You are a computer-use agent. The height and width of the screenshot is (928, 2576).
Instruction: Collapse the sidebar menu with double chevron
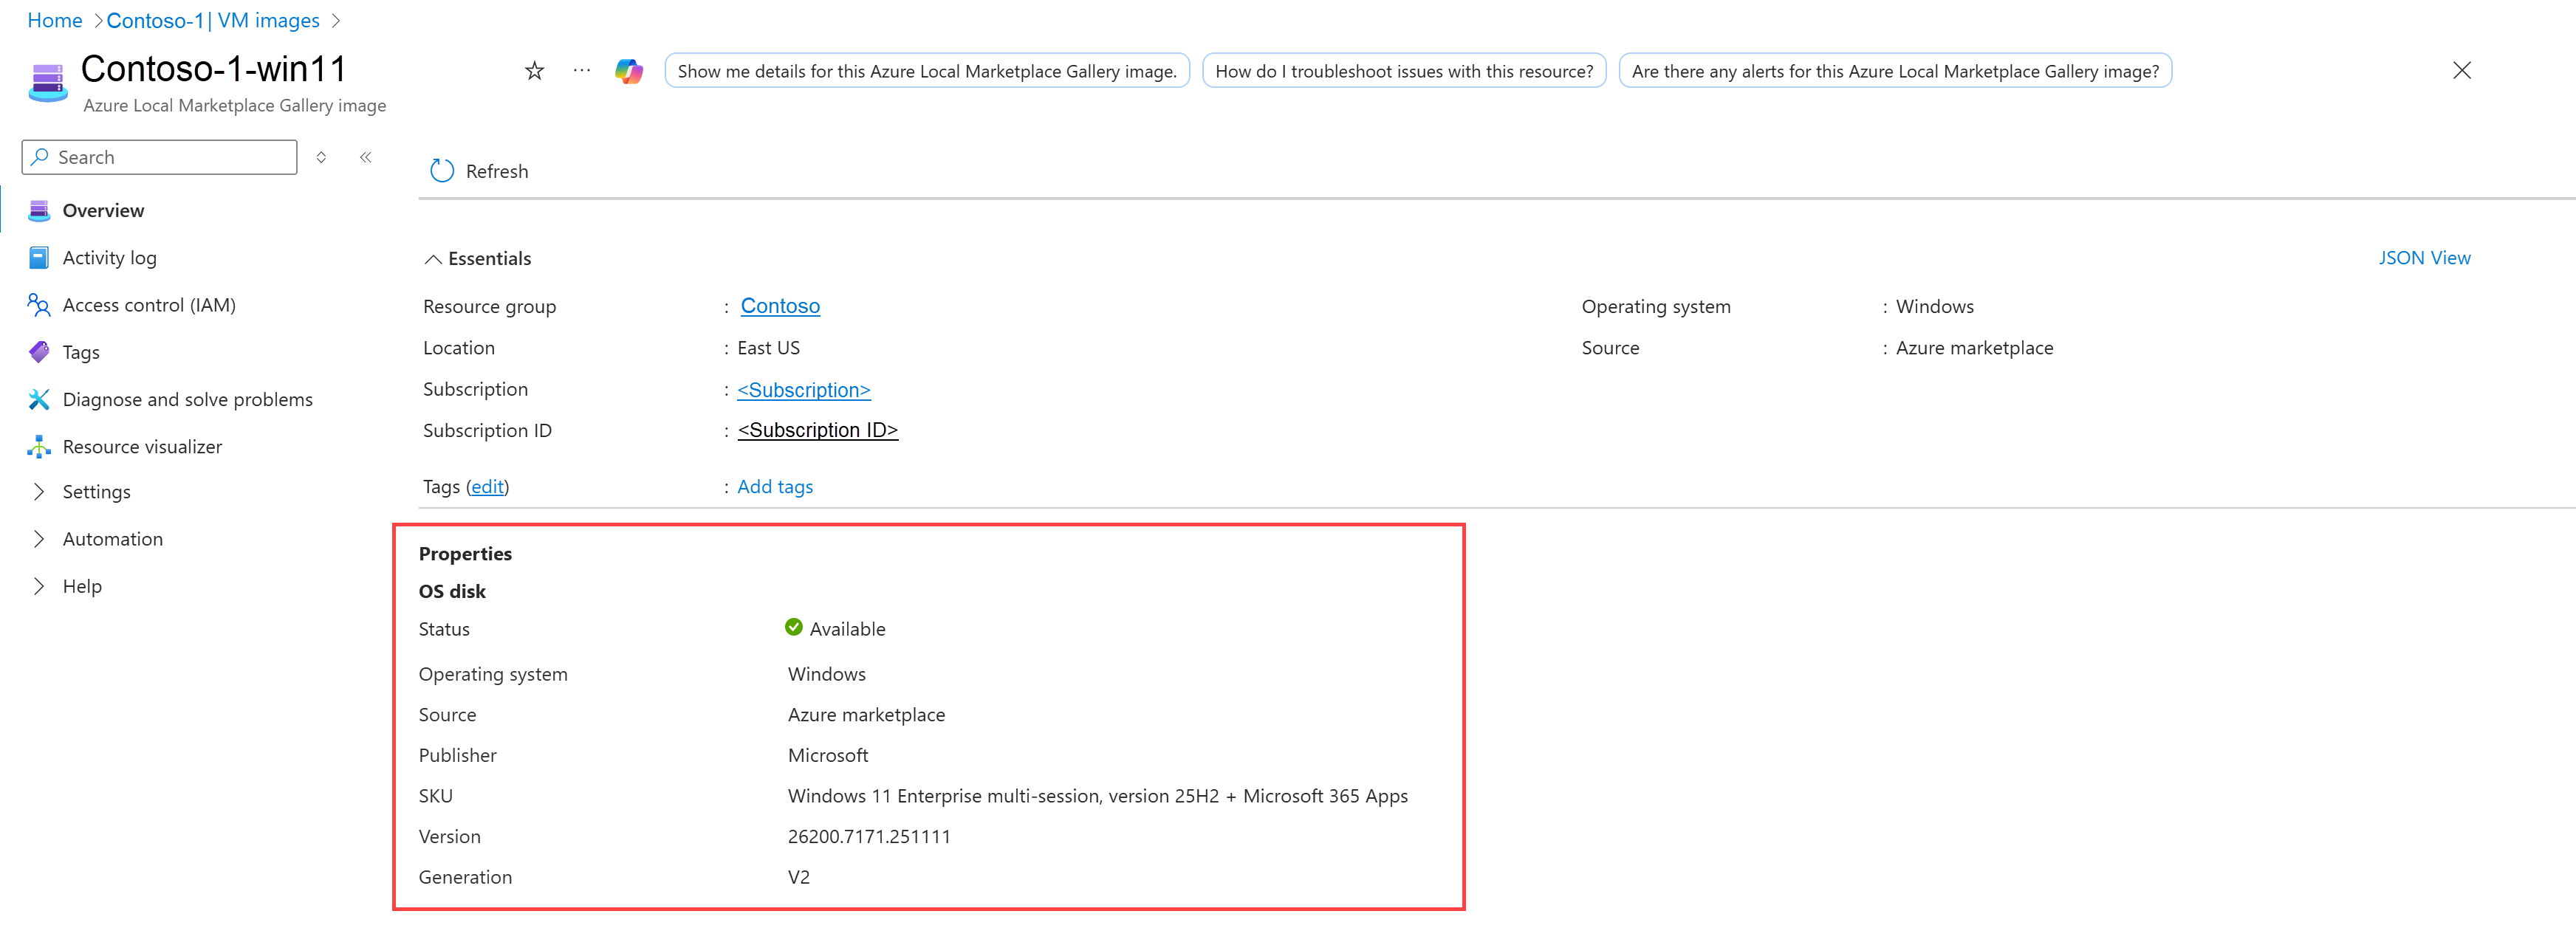pos(366,157)
